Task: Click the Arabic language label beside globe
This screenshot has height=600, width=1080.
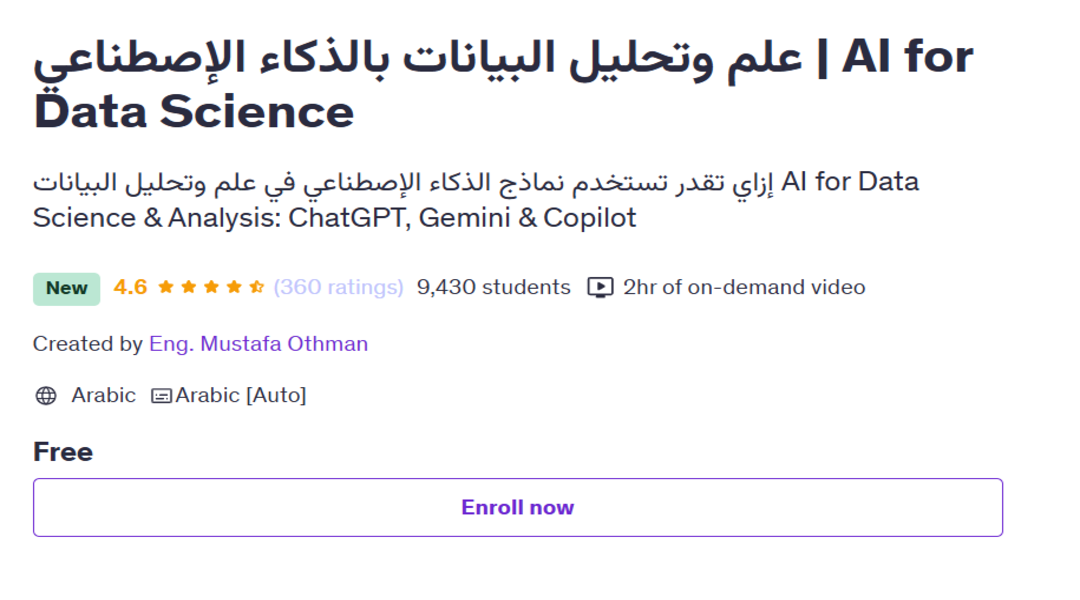Action: point(103,396)
